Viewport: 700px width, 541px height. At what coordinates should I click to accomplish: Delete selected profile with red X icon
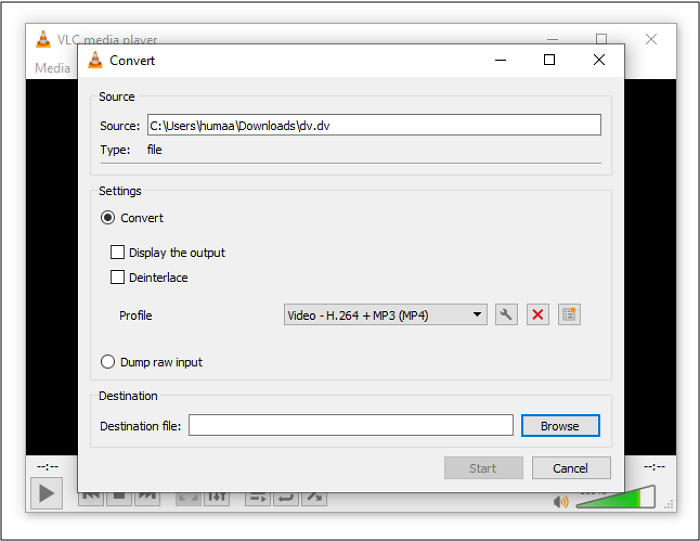[538, 315]
